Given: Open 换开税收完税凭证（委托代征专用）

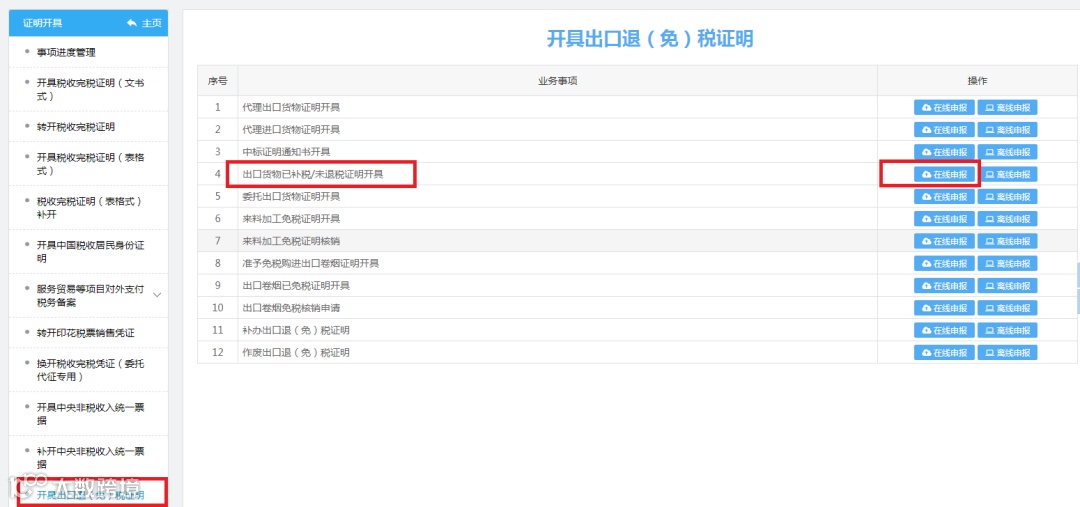Looking at the screenshot, I should coord(91,370).
